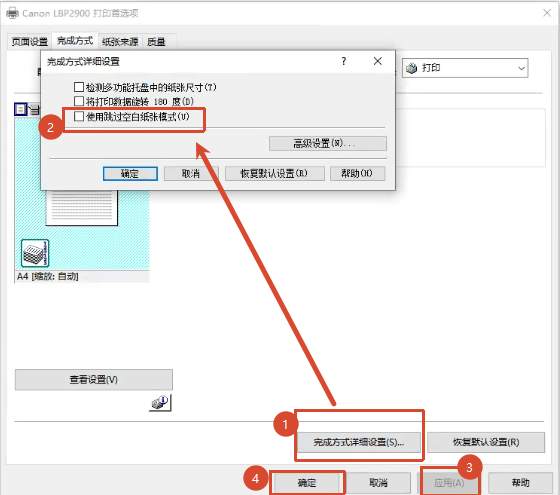
Task: Click 帮助 at bottom of preferences window
Action: coord(520,483)
